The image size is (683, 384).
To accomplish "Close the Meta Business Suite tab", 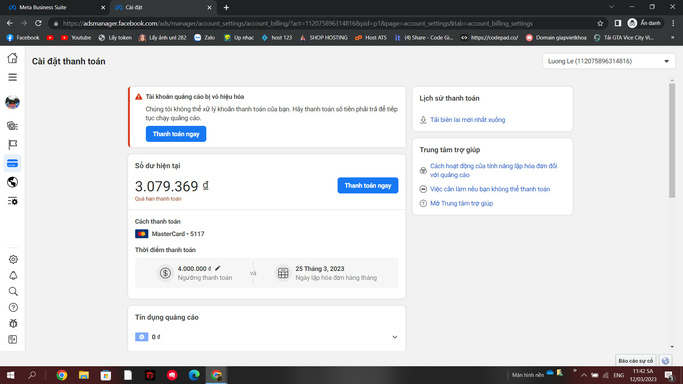I will click(103, 7).
